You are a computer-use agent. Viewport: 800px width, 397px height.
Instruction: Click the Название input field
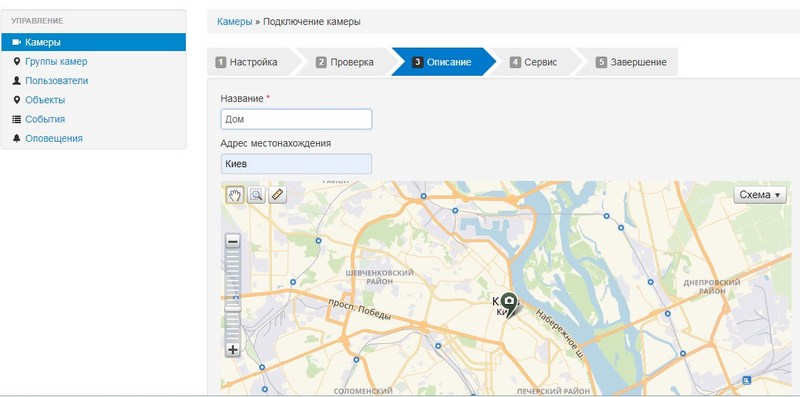pyautogui.click(x=296, y=119)
